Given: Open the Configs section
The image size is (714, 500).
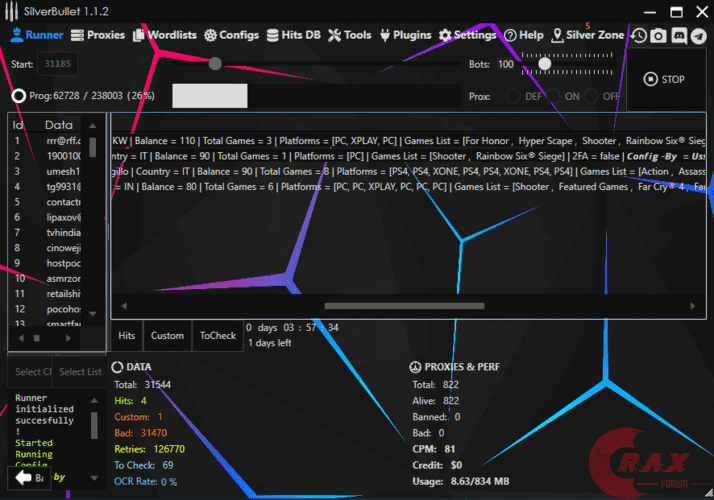Looking at the screenshot, I should [x=231, y=35].
